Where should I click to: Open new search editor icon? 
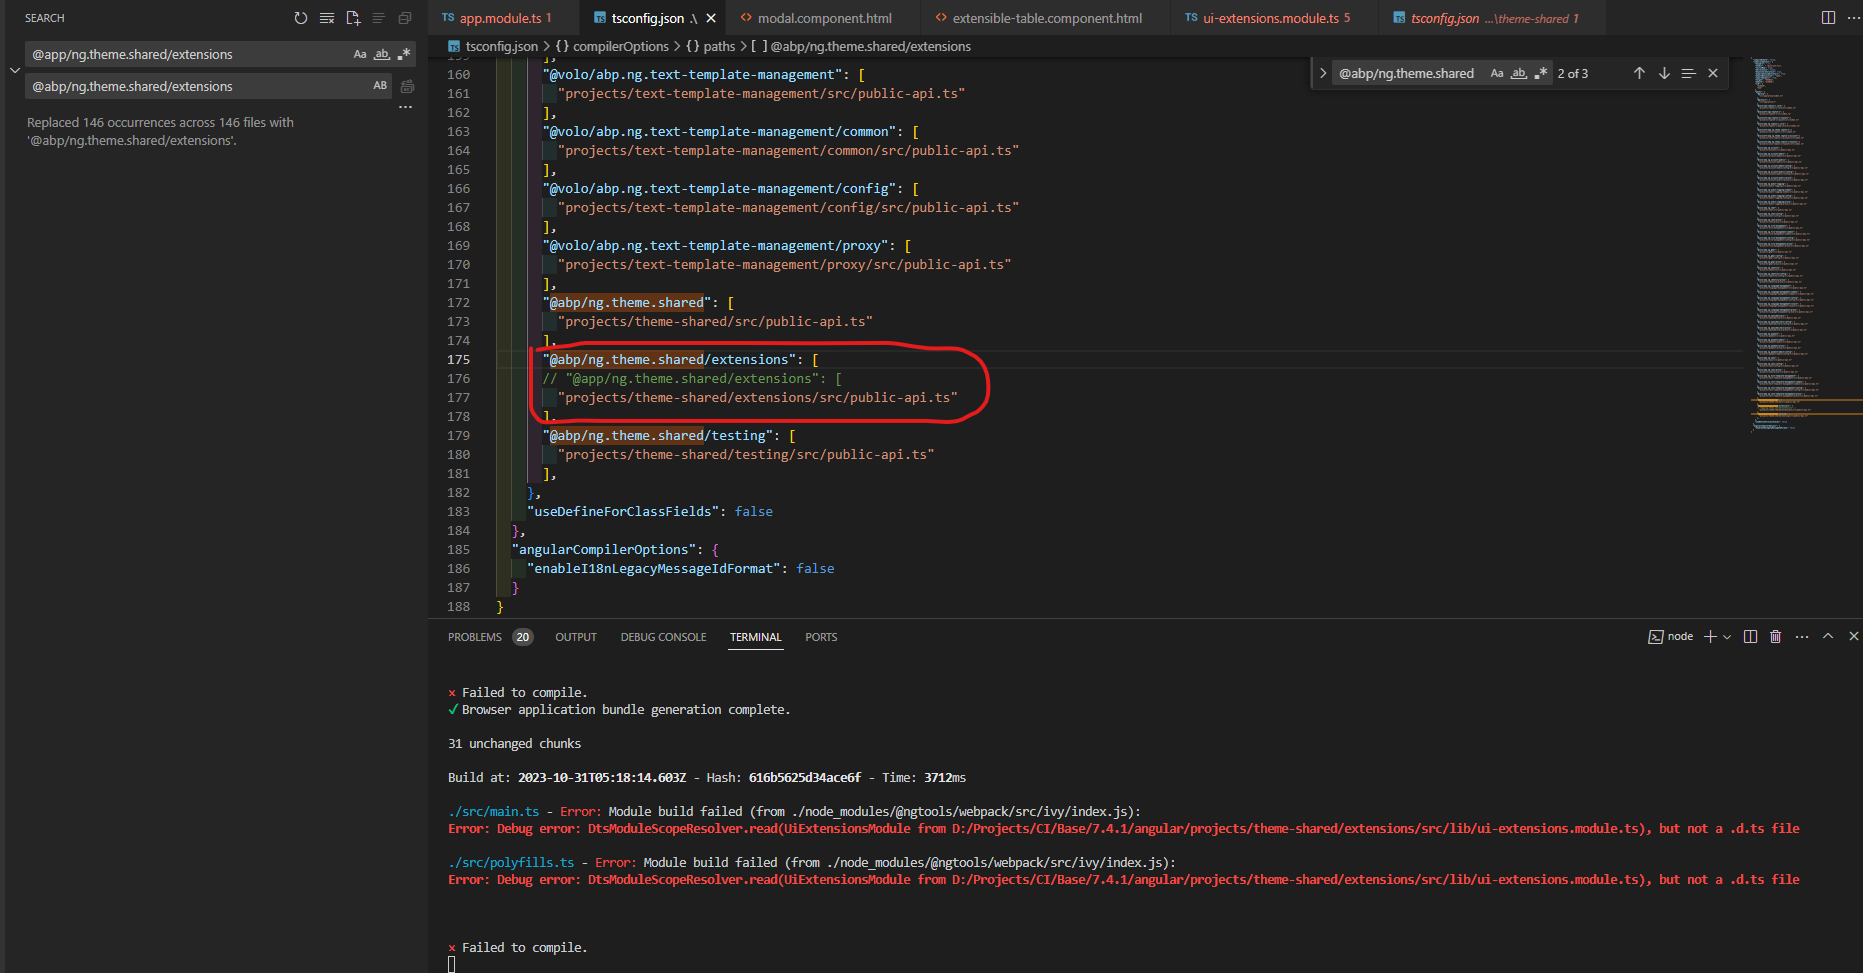coord(353,18)
